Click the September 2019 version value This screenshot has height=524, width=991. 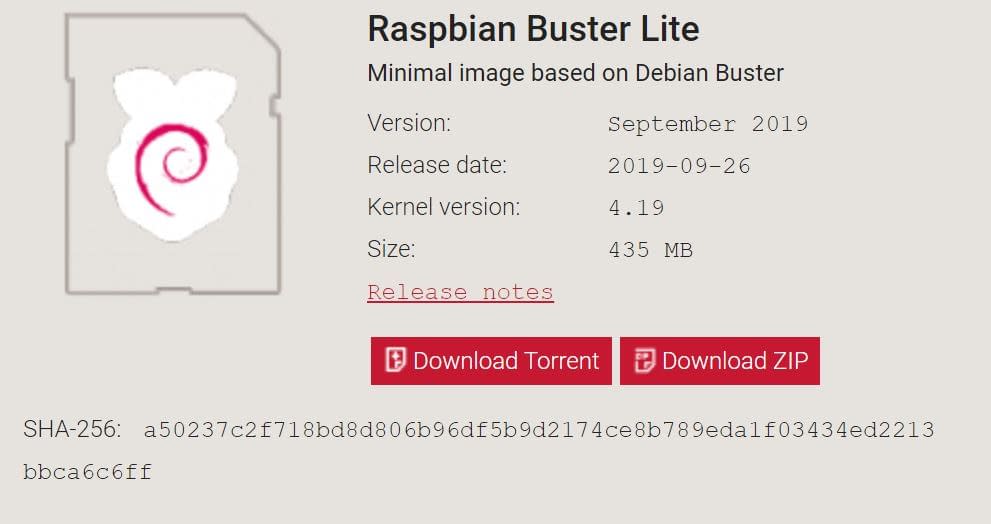pyautogui.click(x=708, y=124)
